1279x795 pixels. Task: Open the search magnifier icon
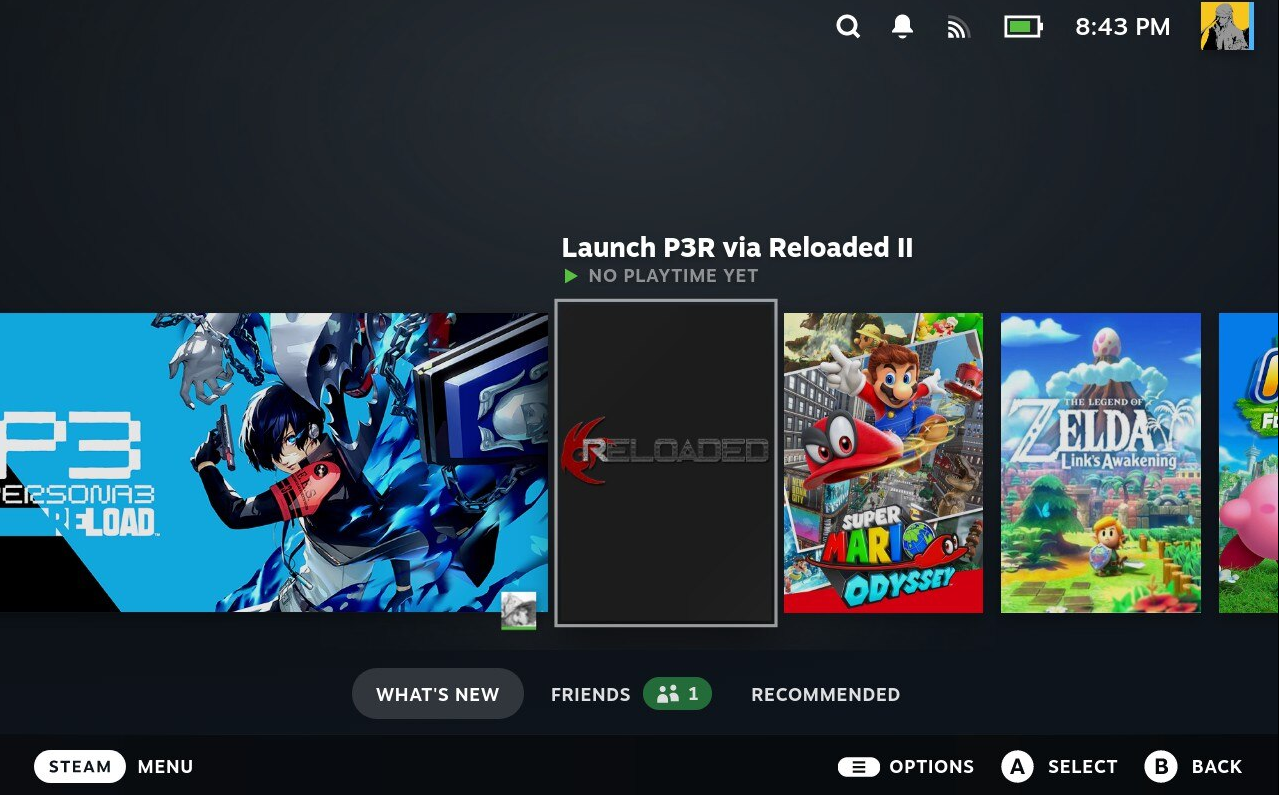[848, 27]
